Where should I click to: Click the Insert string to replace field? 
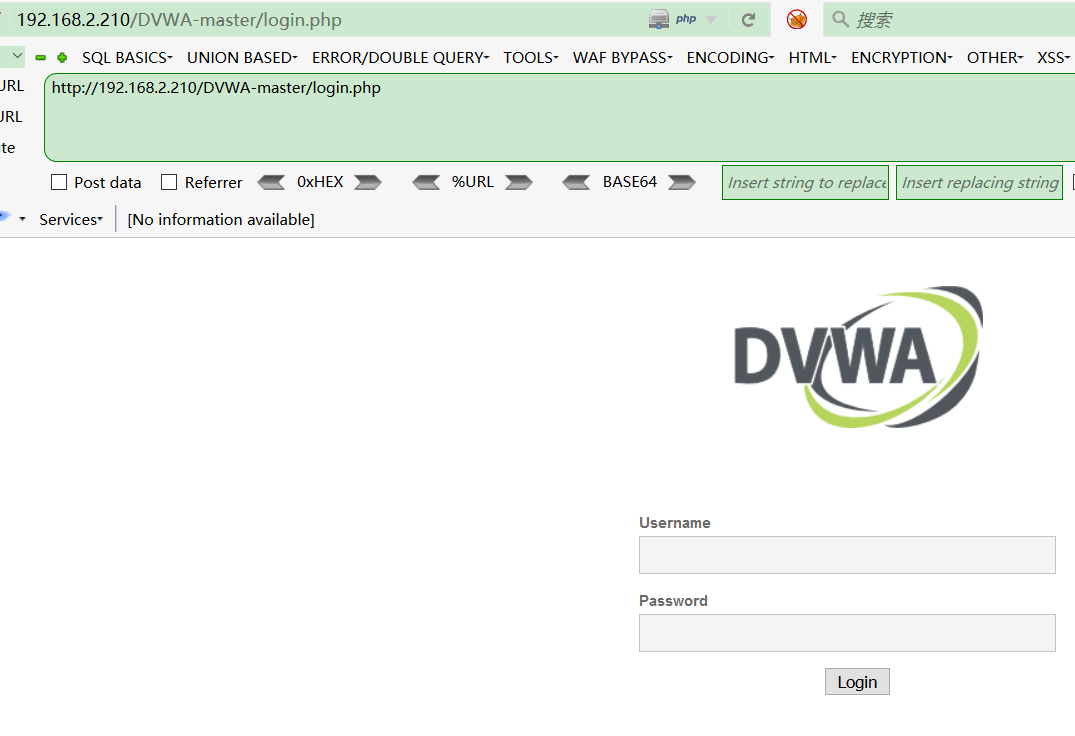pos(806,182)
